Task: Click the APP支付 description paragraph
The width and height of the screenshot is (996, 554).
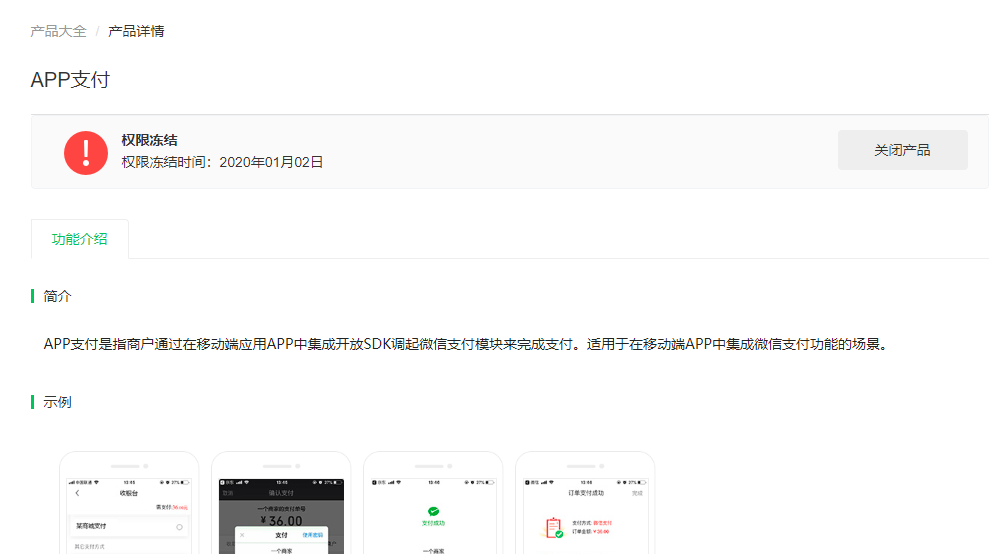Action: [x=466, y=344]
